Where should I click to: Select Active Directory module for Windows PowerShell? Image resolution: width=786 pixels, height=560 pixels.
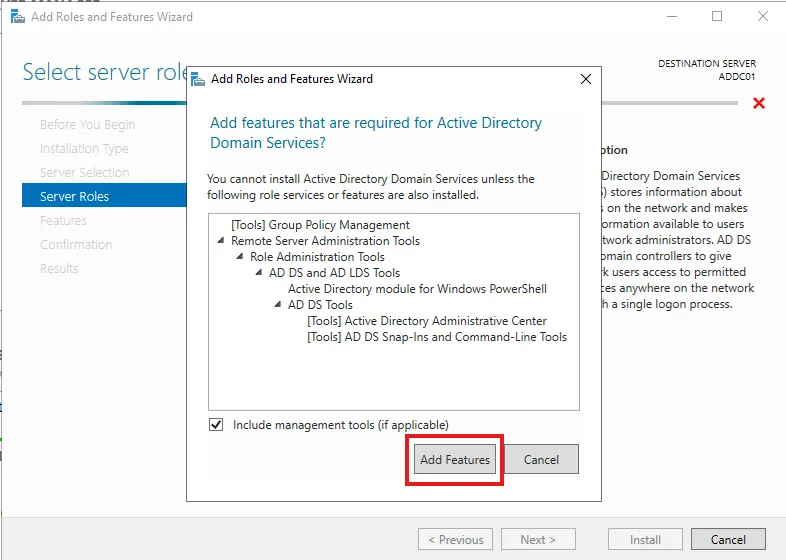coord(417,289)
